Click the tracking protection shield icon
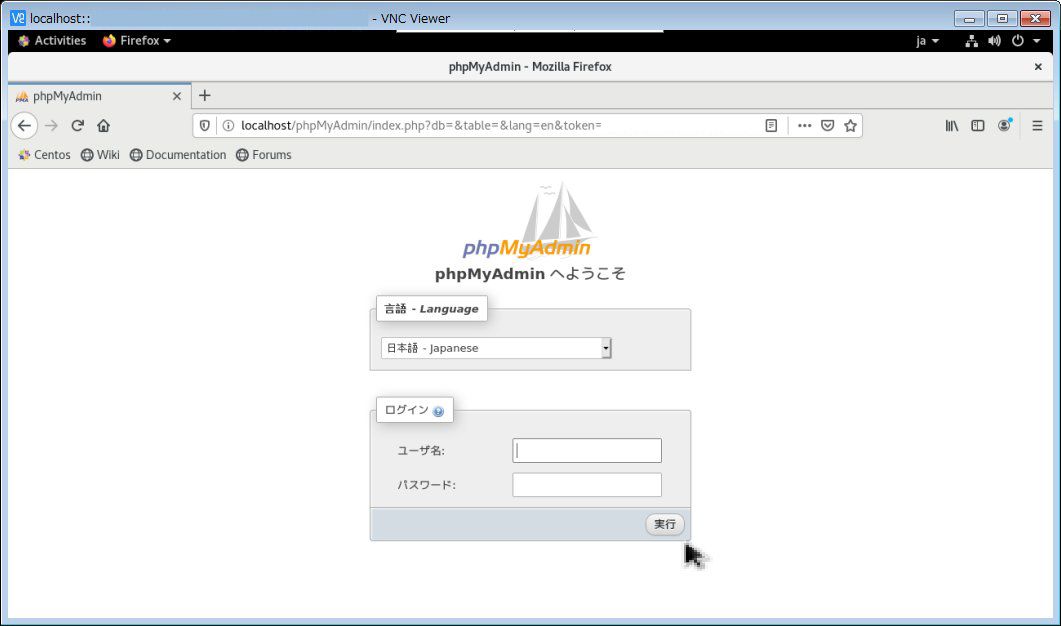1061x626 pixels. click(x=204, y=125)
